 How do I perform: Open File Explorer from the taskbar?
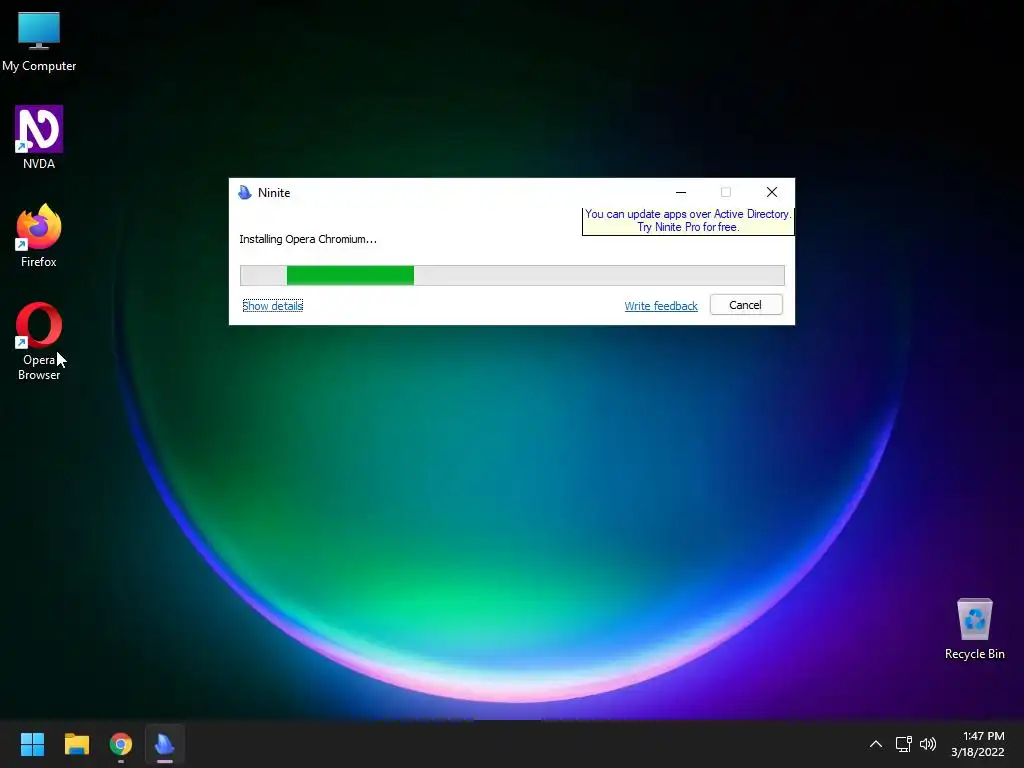point(76,744)
